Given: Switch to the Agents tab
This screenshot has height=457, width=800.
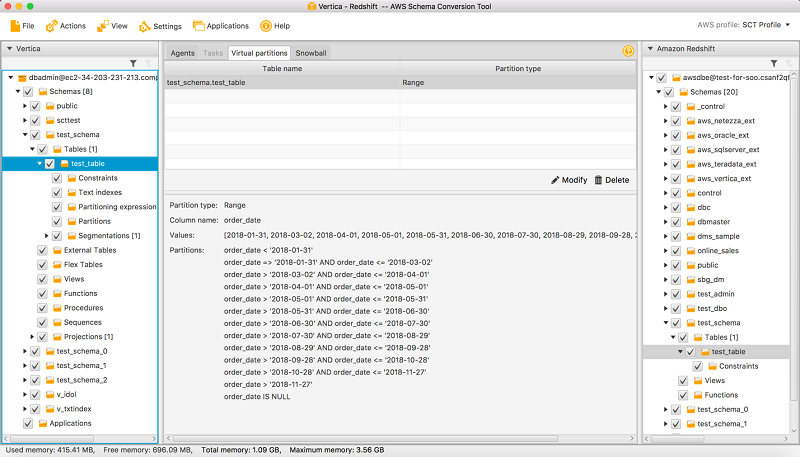Looking at the screenshot, I should click(182, 53).
